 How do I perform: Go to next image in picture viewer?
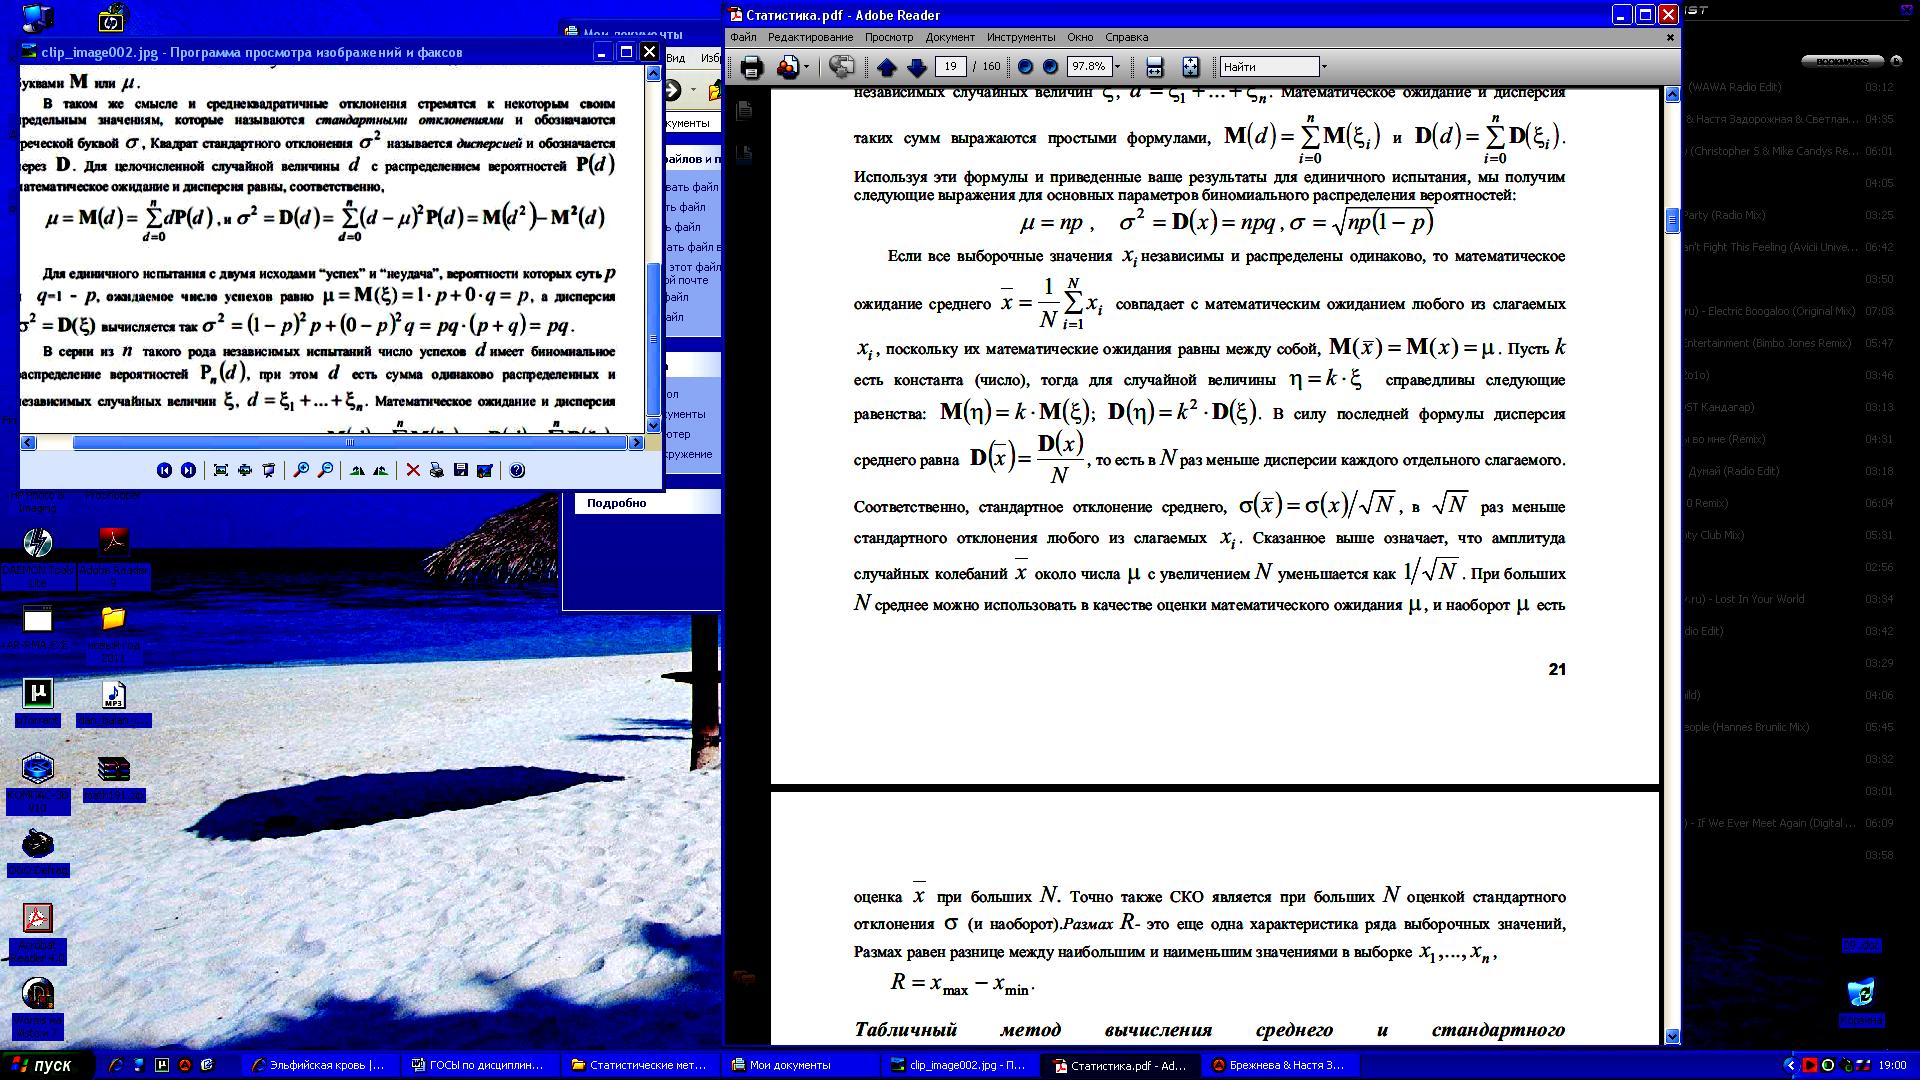pos(188,470)
